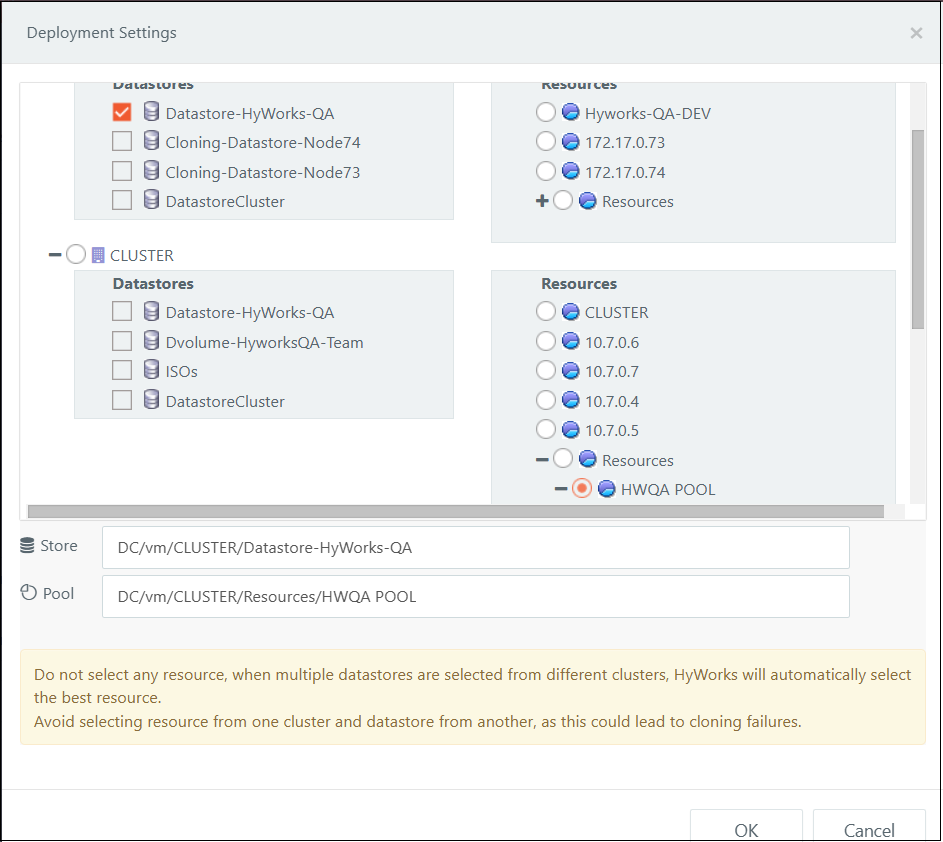This screenshot has height=842, width=943.
Task: Select the 172.17.0.74 resource radio button
Action: click(545, 171)
